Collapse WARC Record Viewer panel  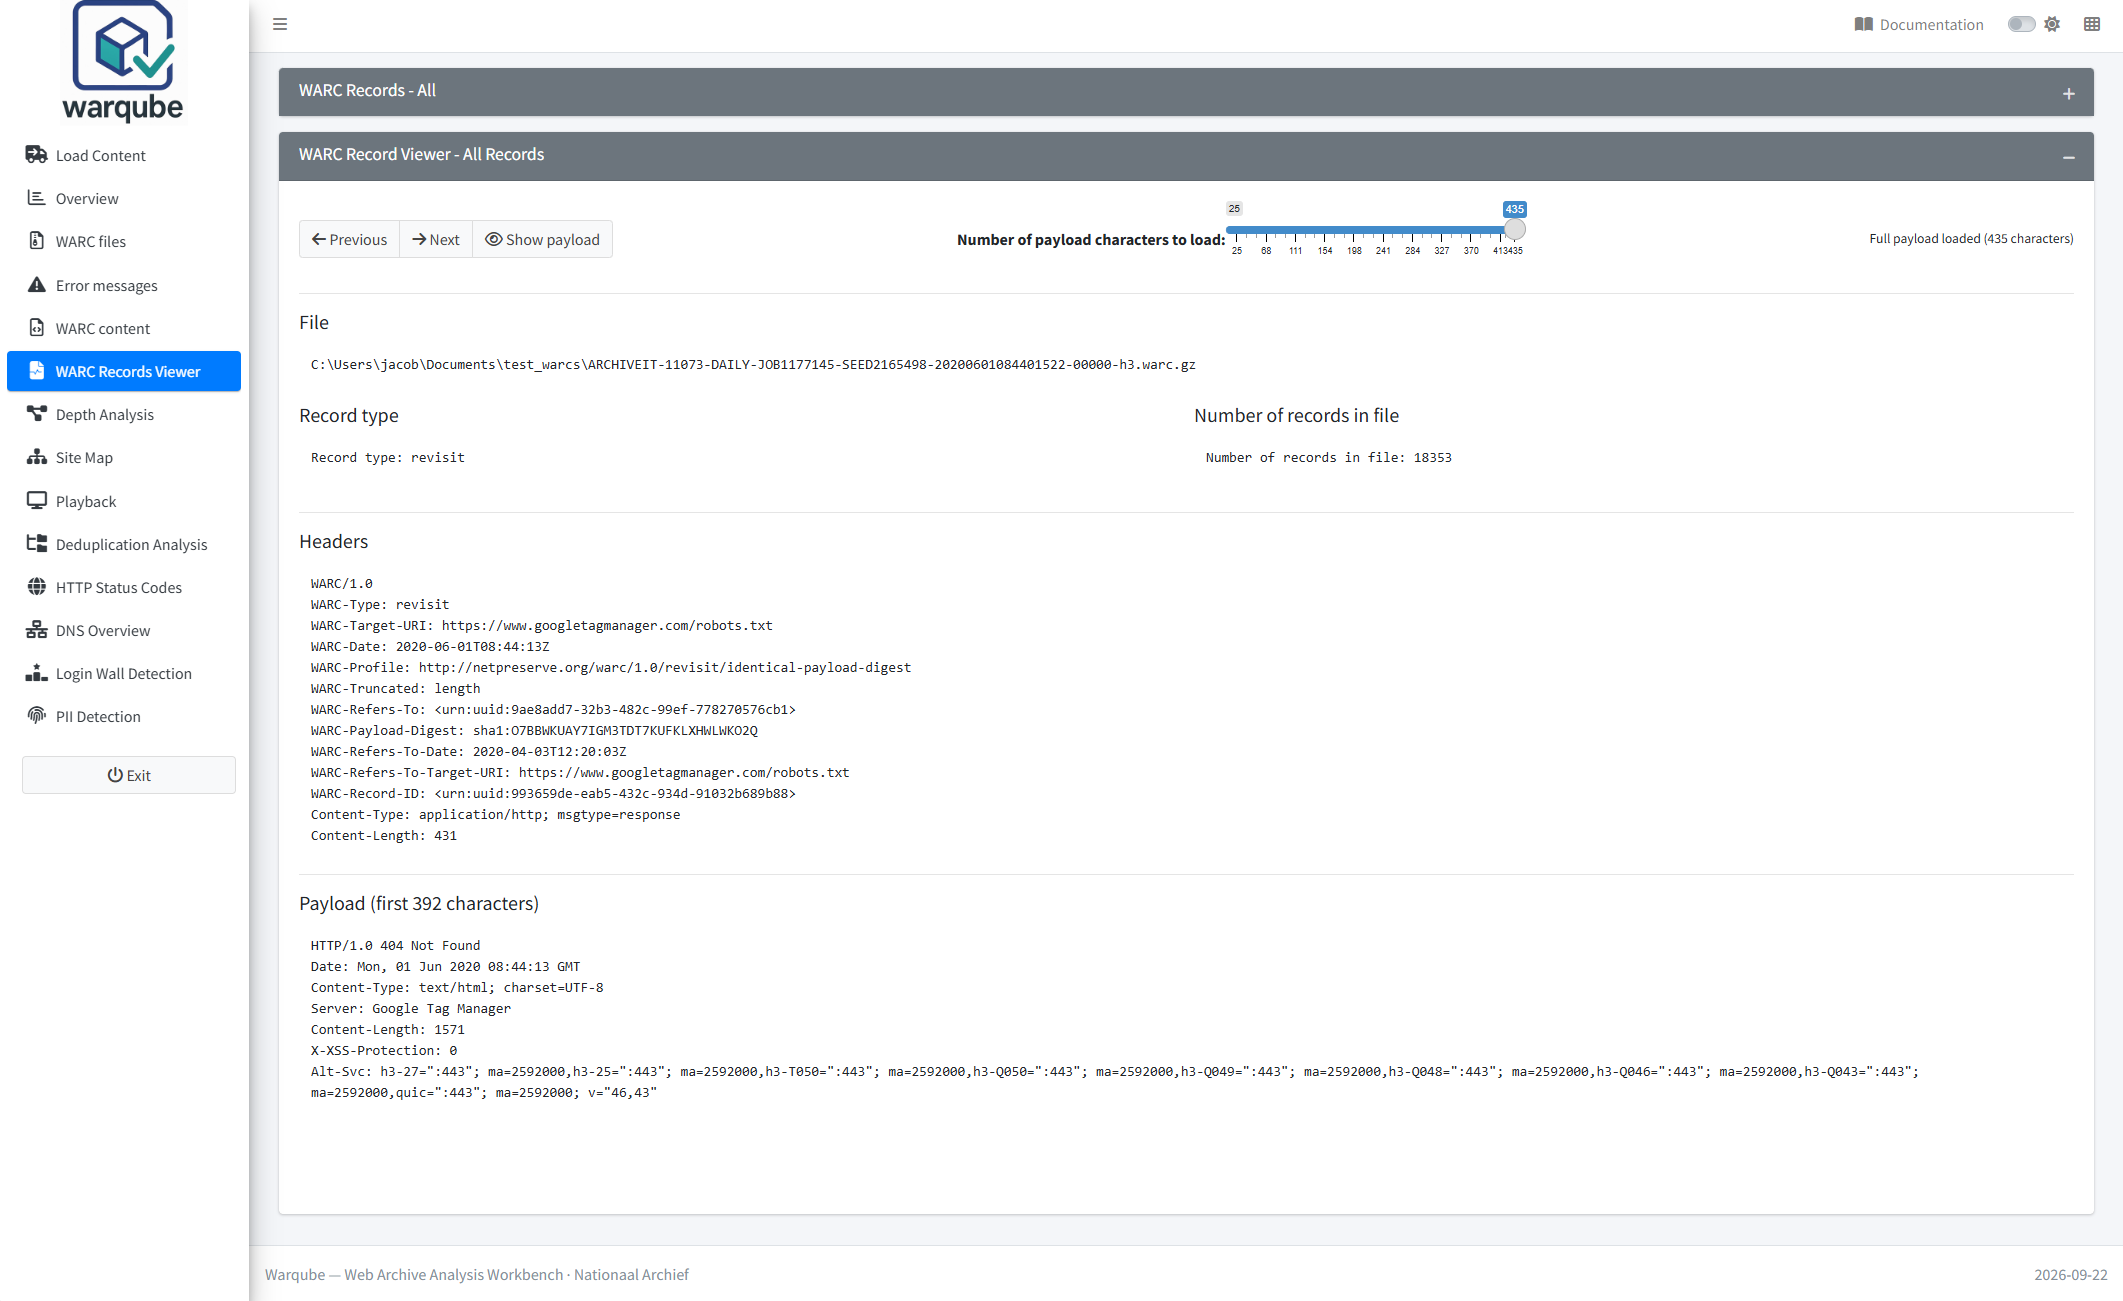click(x=2069, y=158)
